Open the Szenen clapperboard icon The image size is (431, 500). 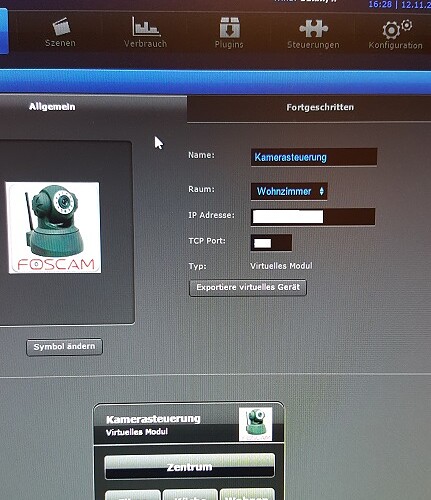click(61, 26)
